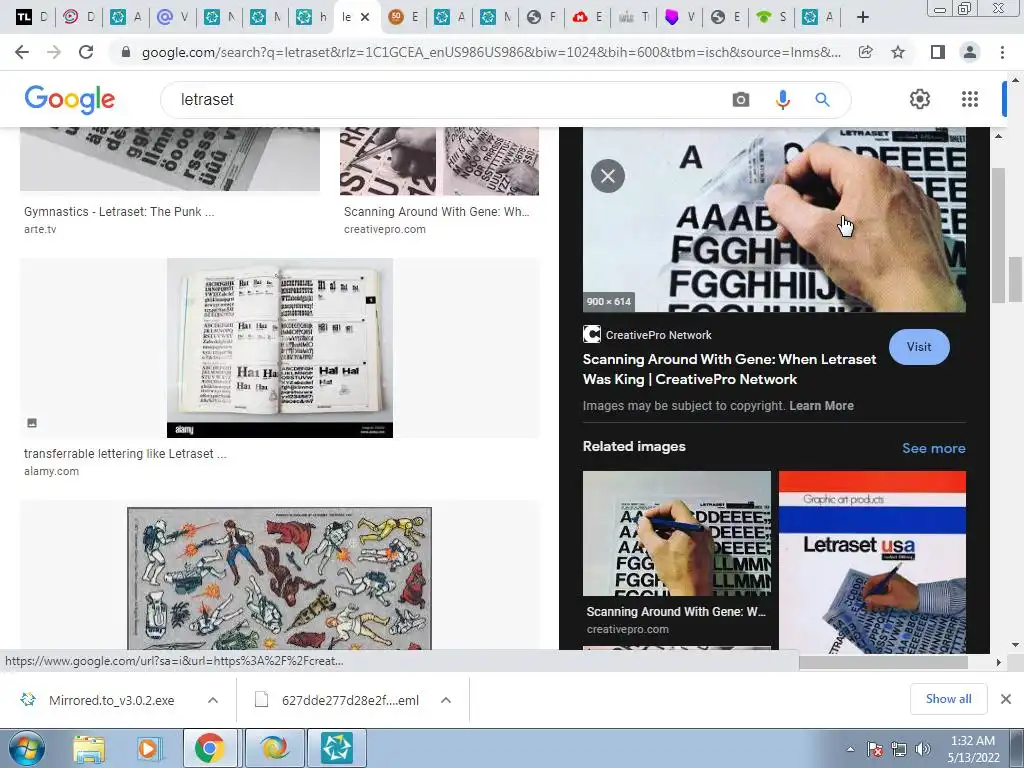The height and width of the screenshot is (768, 1024).
Task: Open a new browser tab
Action: click(863, 18)
